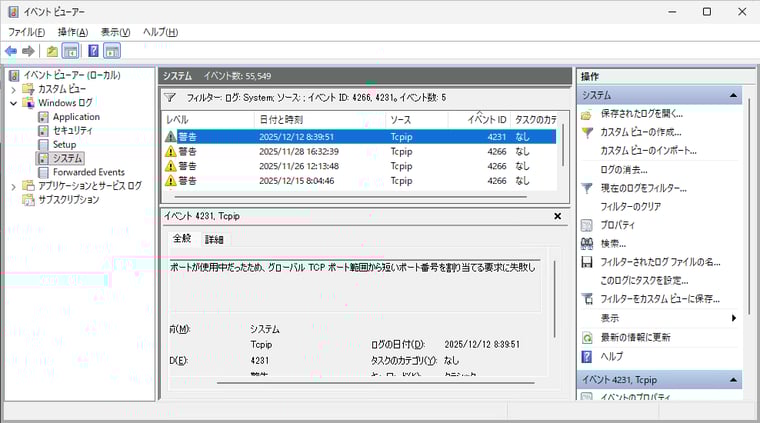Open the 操作 menu
760x423 pixels.
tap(73, 32)
